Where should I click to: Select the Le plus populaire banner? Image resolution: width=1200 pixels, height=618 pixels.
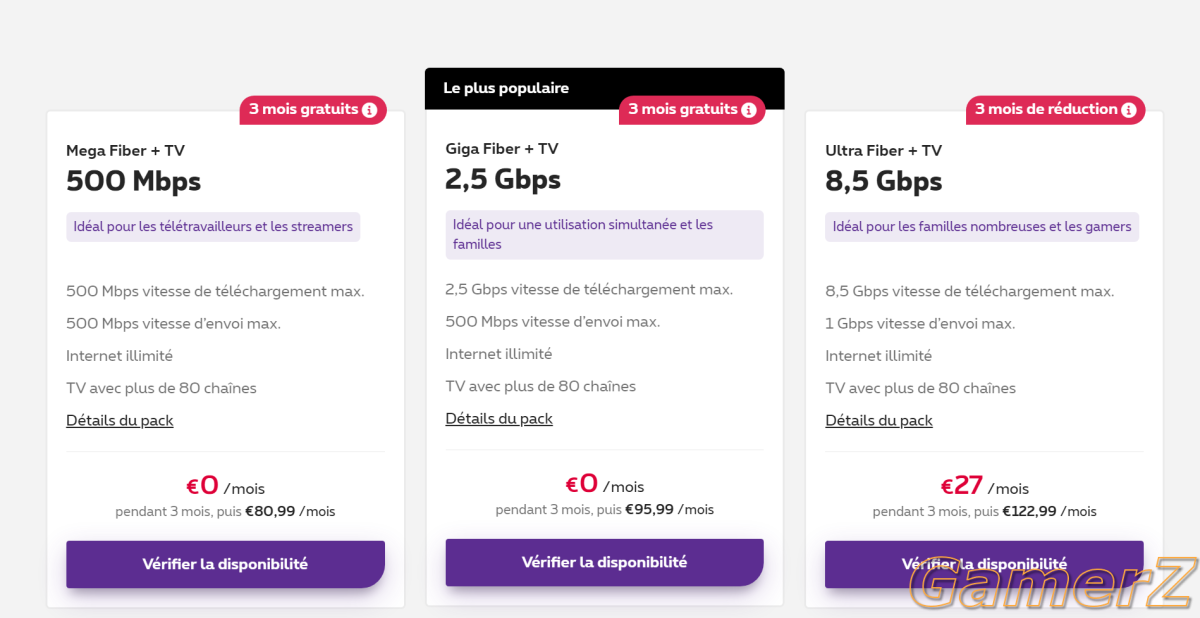[x=604, y=88]
